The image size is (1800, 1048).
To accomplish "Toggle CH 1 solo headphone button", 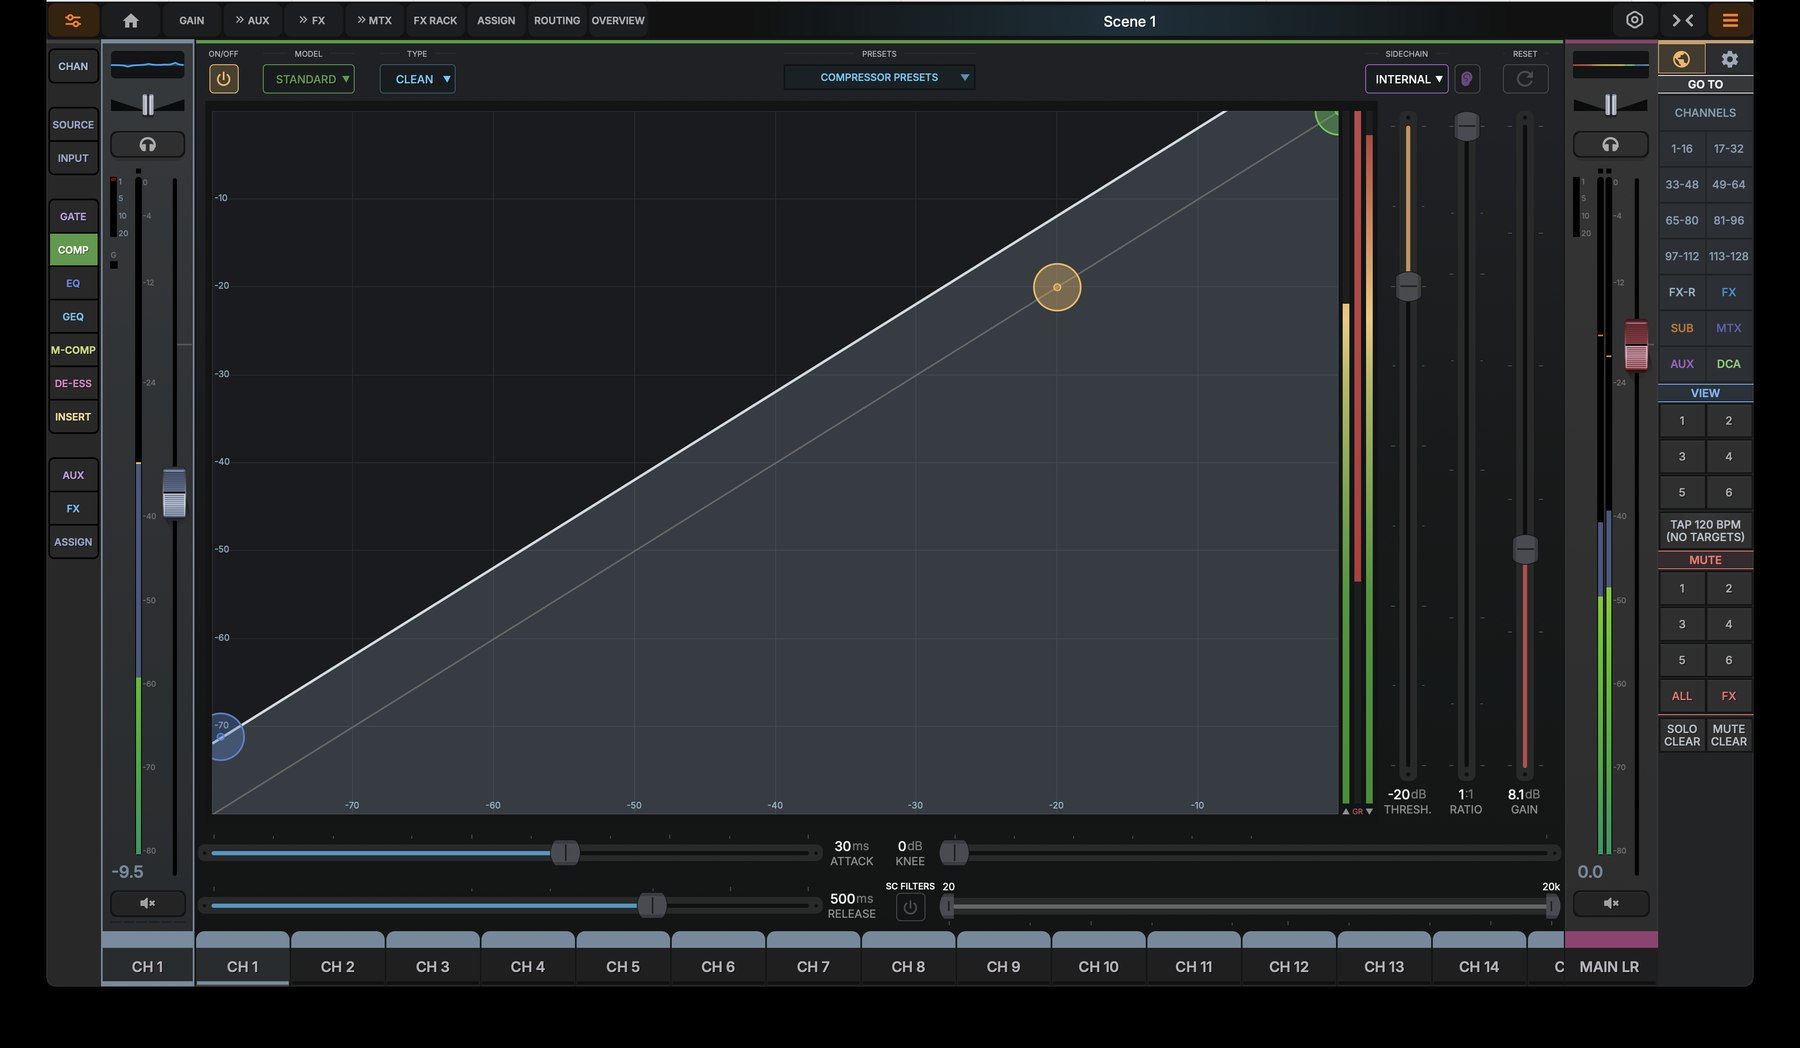I will [147, 145].
